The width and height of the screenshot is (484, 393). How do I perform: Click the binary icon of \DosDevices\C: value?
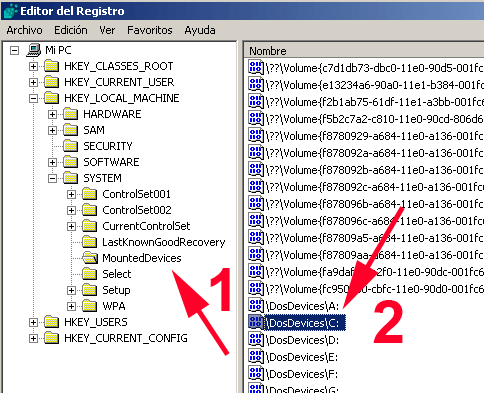pos(256,322)
